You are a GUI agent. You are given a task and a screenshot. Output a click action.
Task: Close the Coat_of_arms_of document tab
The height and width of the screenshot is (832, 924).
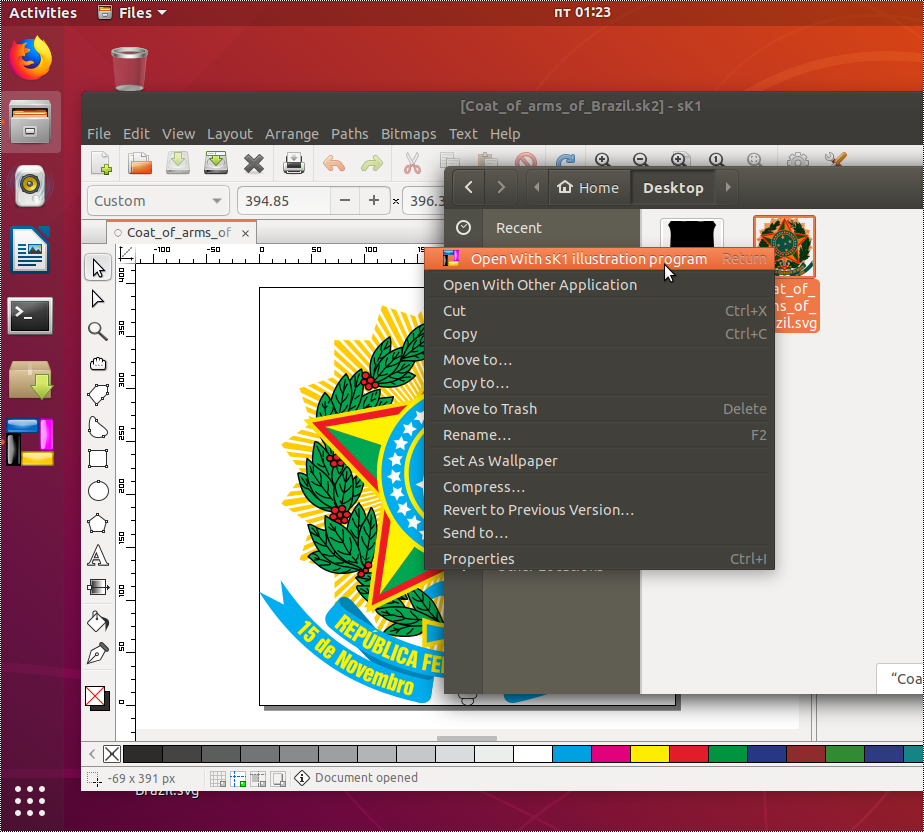click(245, 233)
